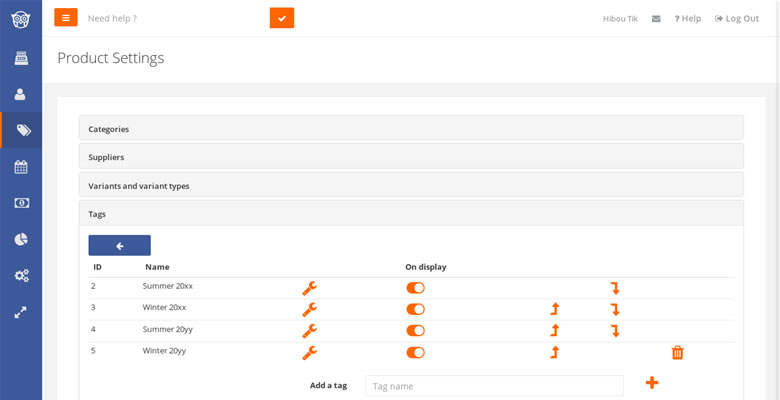Move Summer 20yy tag down
Screen dimensions: 780x400
click(615, 331)
